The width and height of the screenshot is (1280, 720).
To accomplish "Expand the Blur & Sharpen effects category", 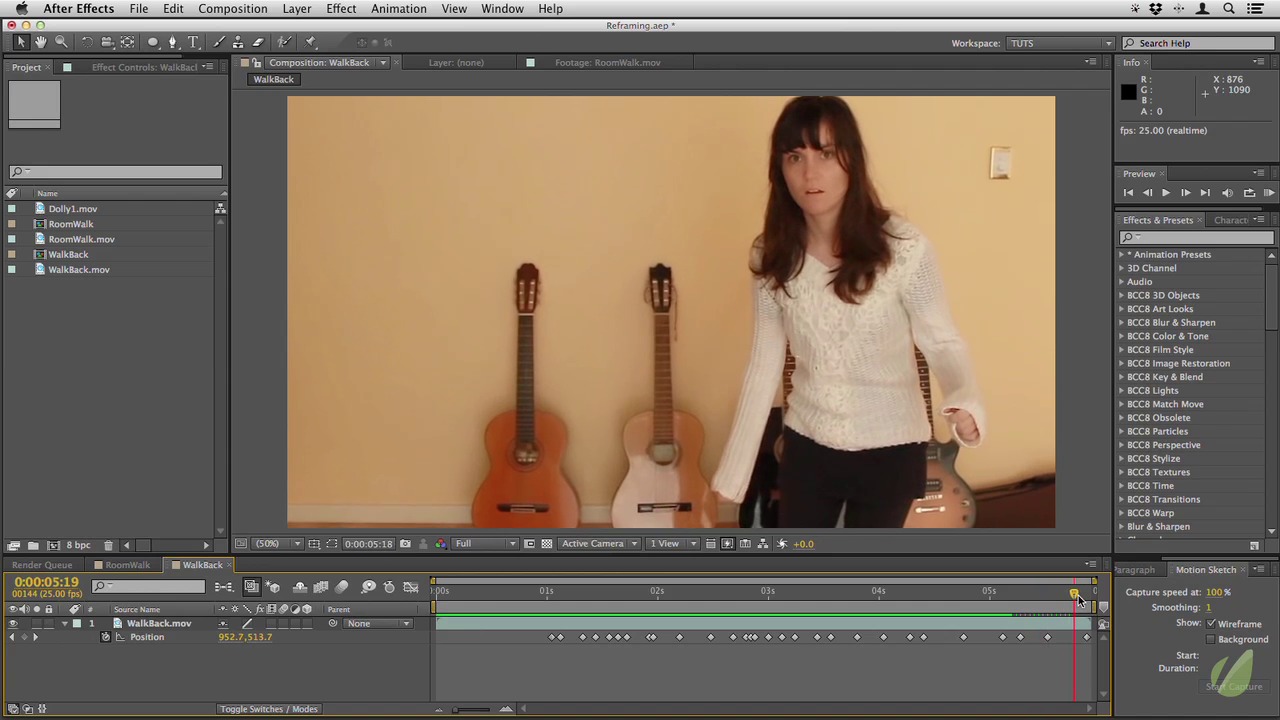I will point(1121,527).
